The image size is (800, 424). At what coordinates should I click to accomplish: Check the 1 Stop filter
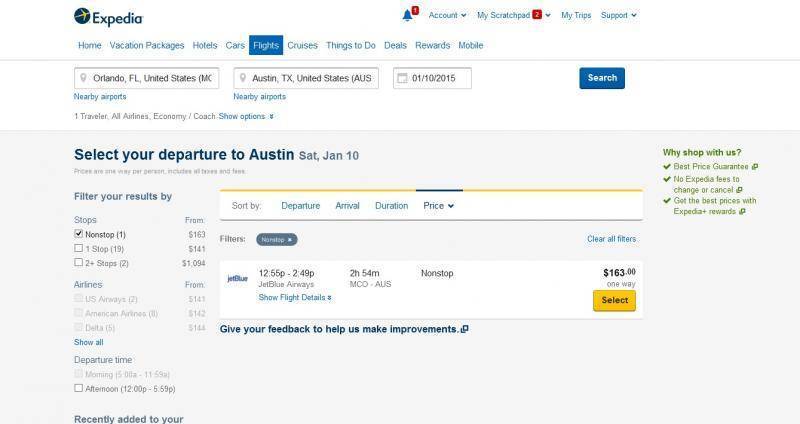[79, 248]
